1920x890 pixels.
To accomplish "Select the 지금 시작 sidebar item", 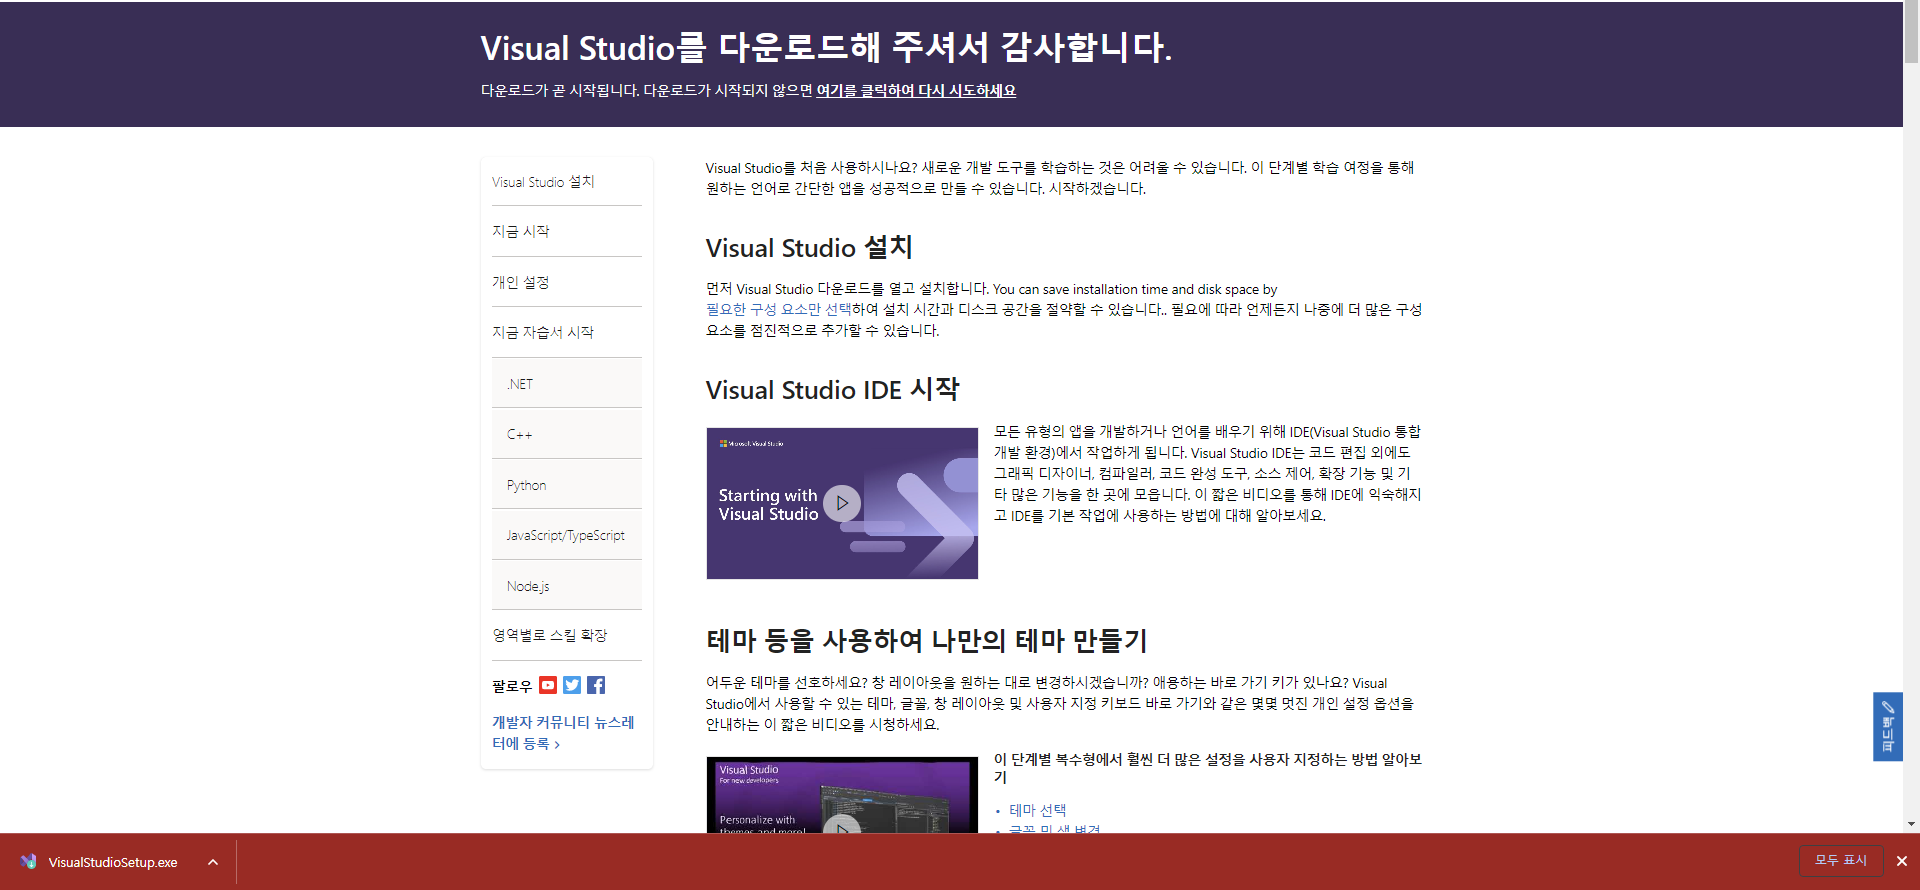I will 566,231.
